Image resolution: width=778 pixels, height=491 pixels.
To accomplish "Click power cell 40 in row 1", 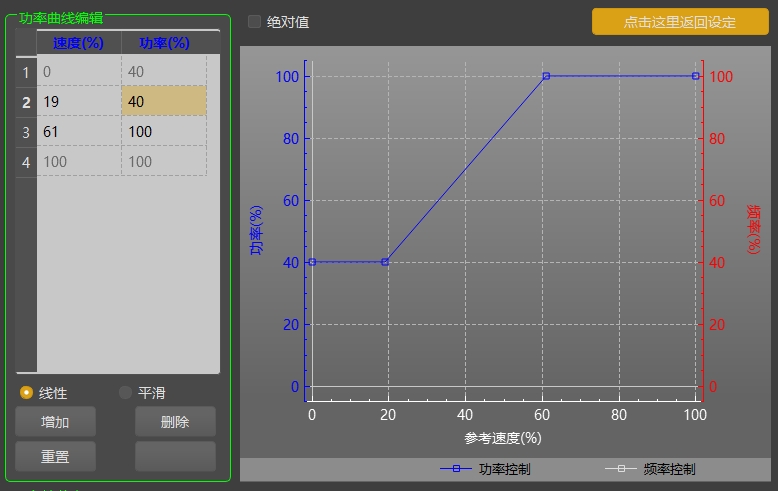I will pos(164,71).
